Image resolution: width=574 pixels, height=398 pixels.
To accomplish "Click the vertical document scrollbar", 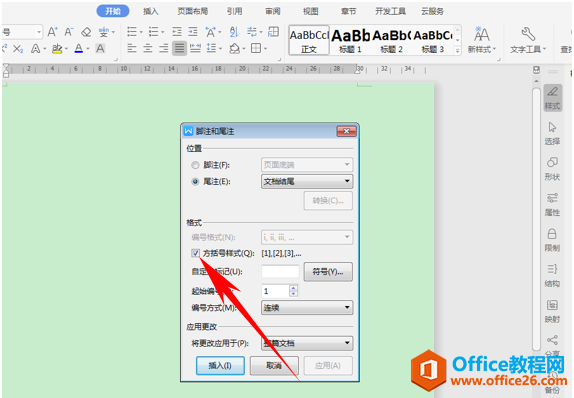I will click(x=536, y=219).
